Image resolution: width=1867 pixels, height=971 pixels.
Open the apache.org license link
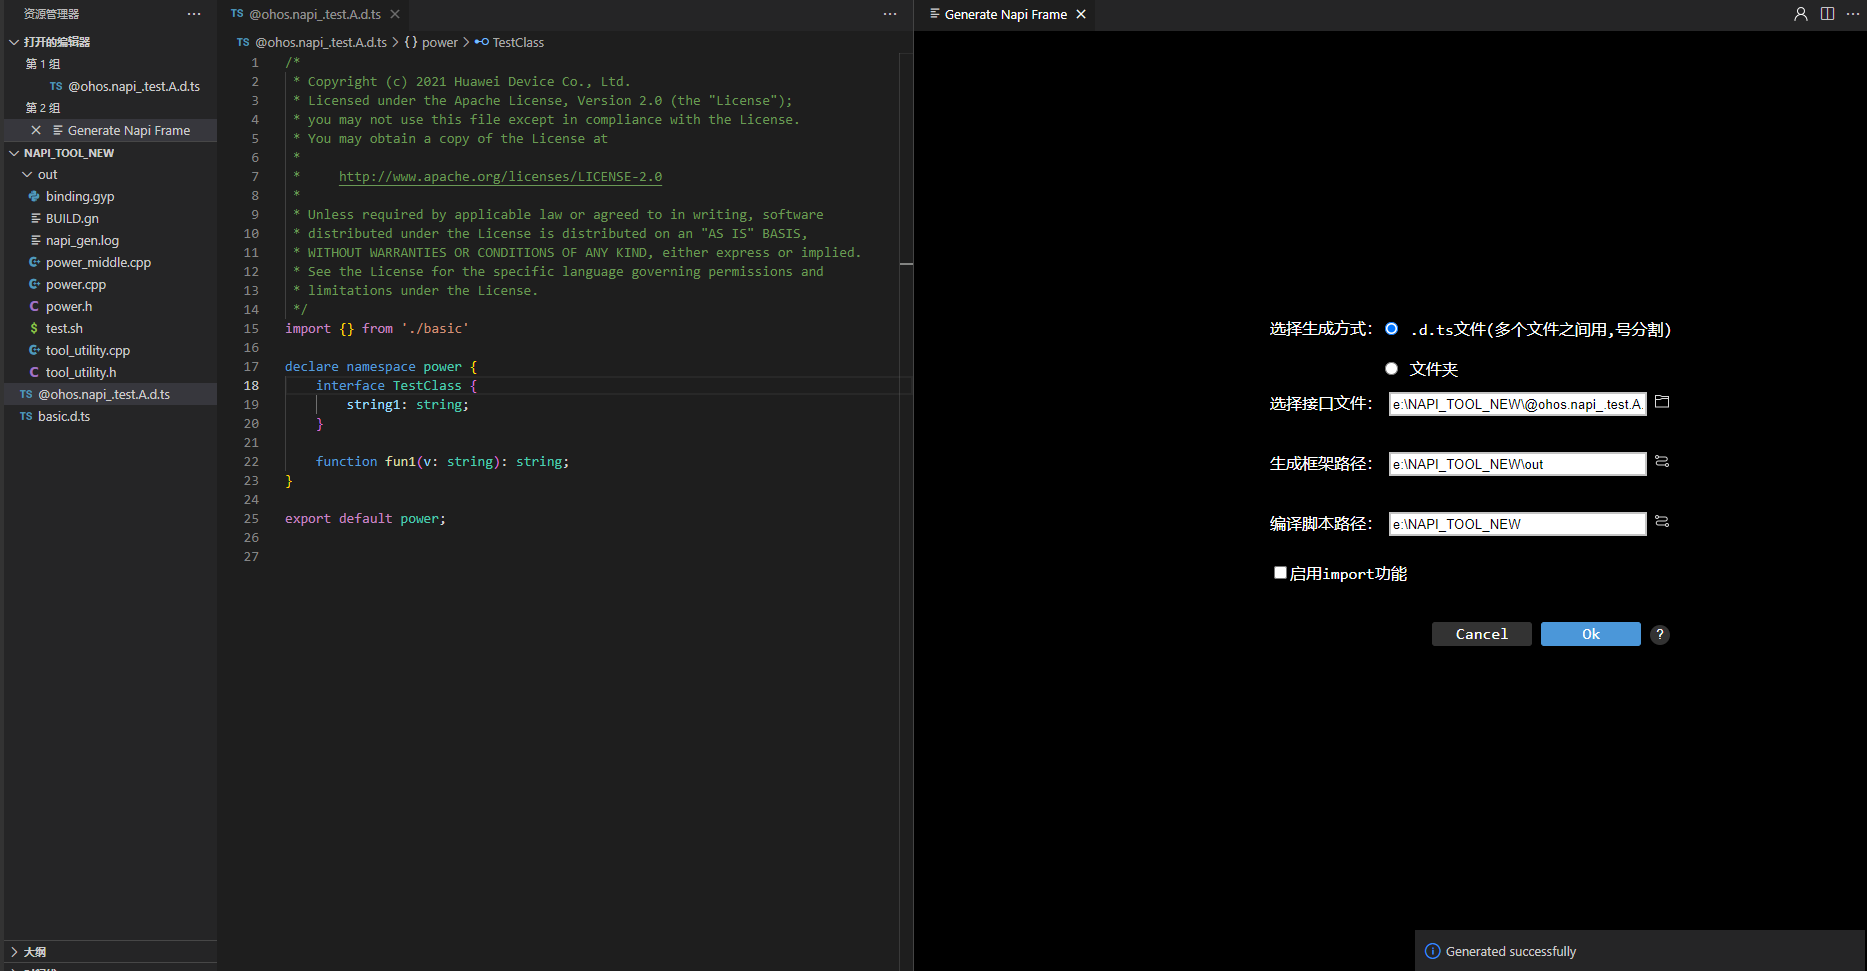(500, 177)
